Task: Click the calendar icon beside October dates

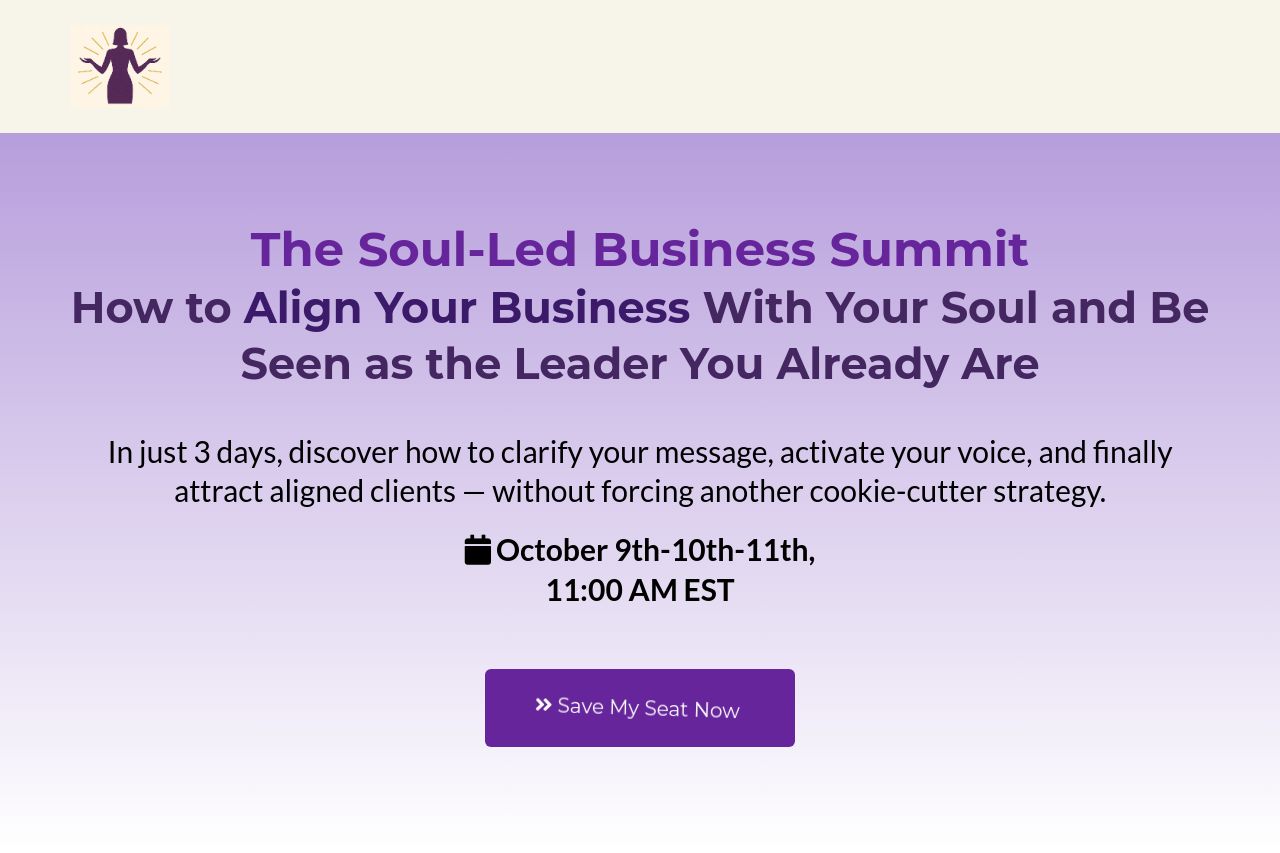Action: tap(478, 550)
